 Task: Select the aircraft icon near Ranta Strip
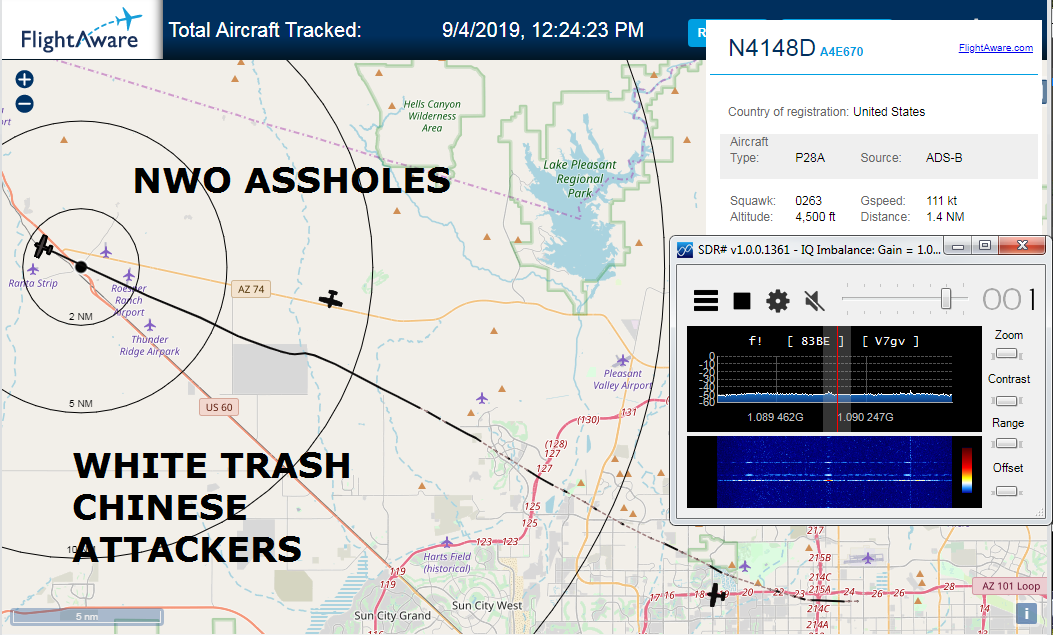(x=44, y=246)
